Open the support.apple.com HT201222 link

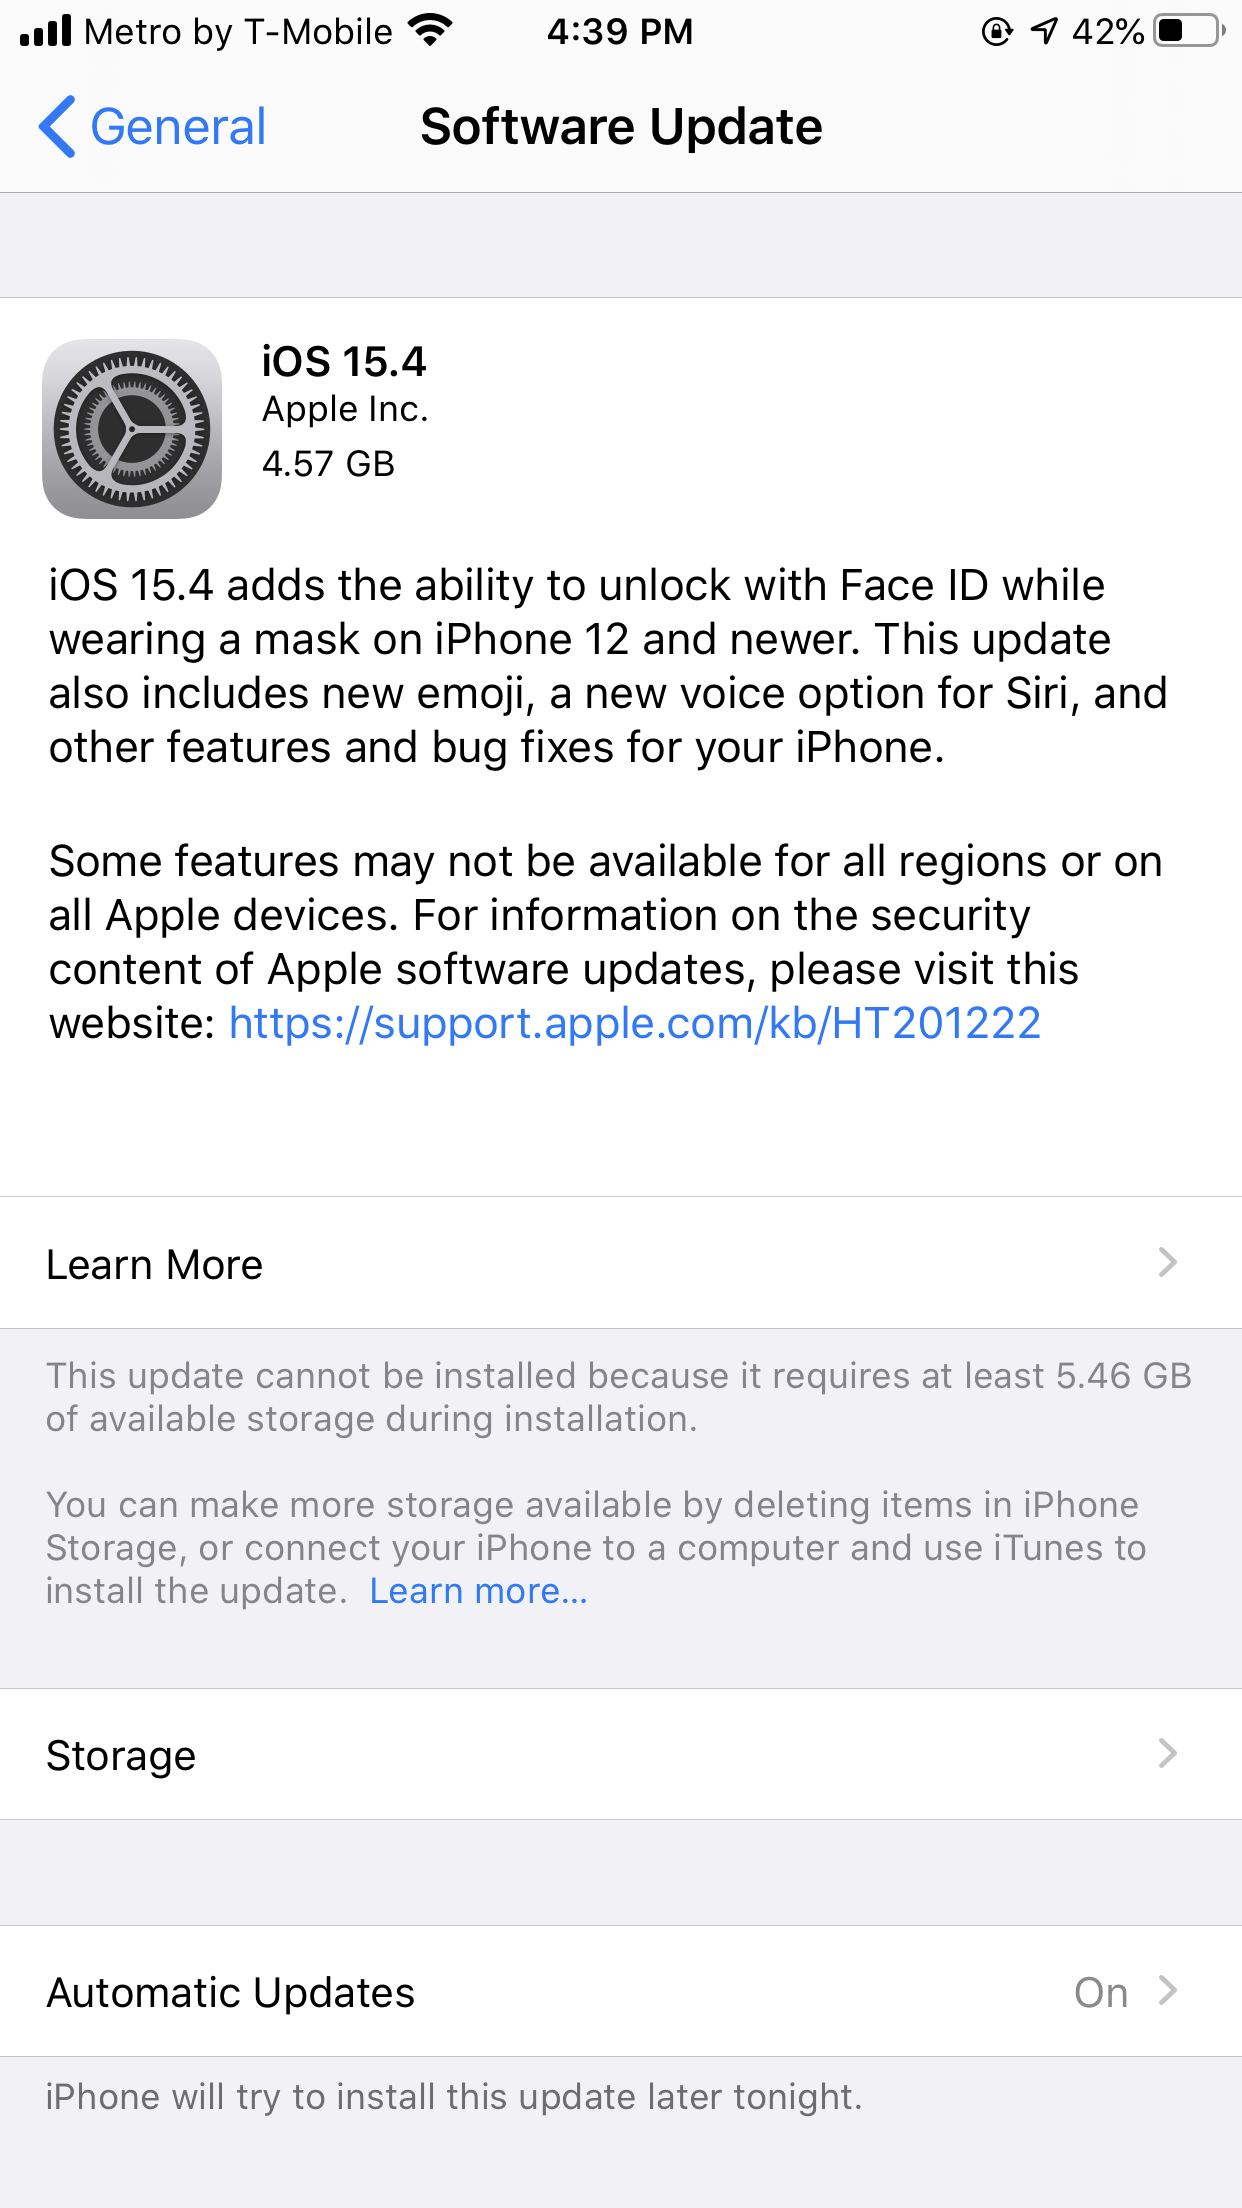click(x=635, y=1023)
